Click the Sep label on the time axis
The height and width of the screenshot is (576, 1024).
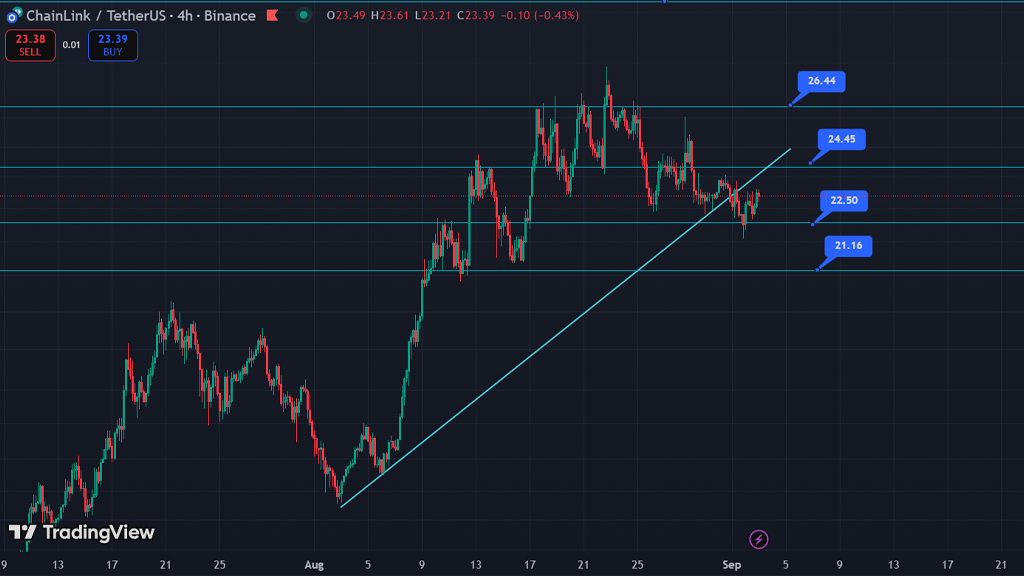[x=732, y=564]
